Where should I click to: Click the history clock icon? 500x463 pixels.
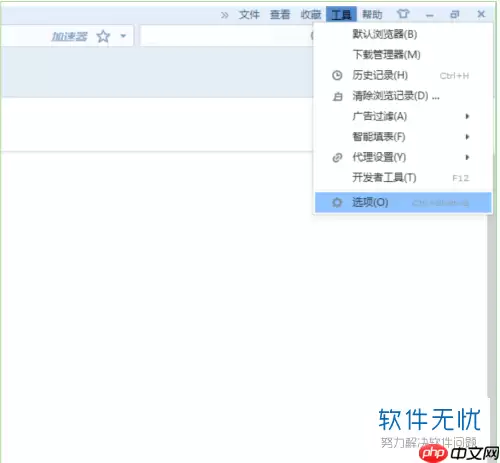(337, 76)
